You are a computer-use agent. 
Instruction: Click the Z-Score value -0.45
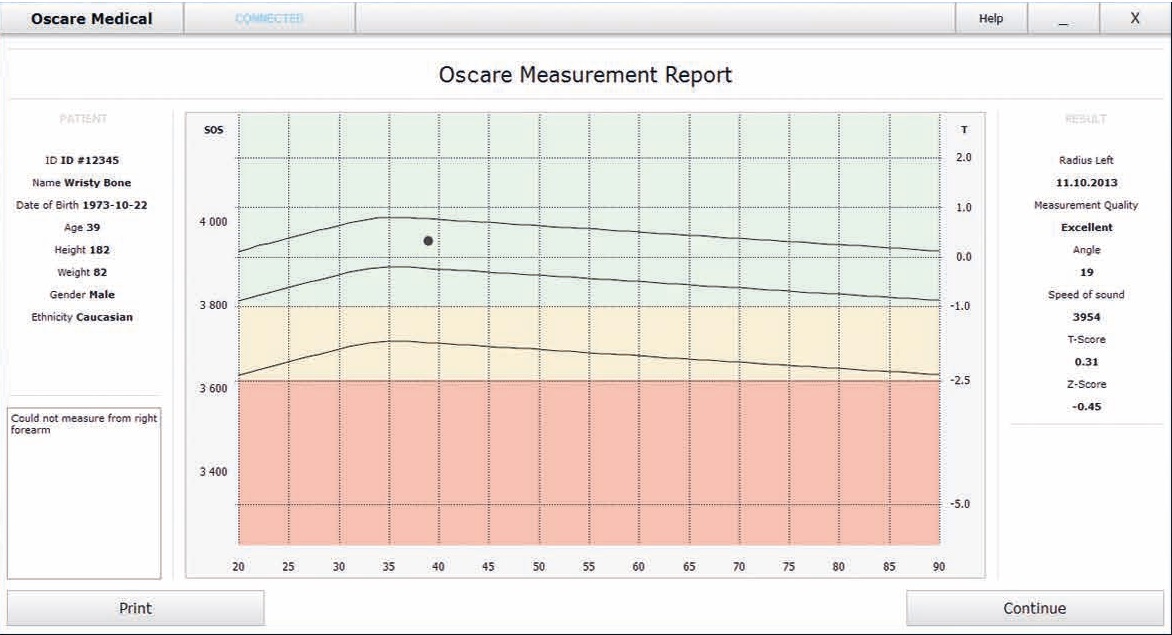point(1085,406)
